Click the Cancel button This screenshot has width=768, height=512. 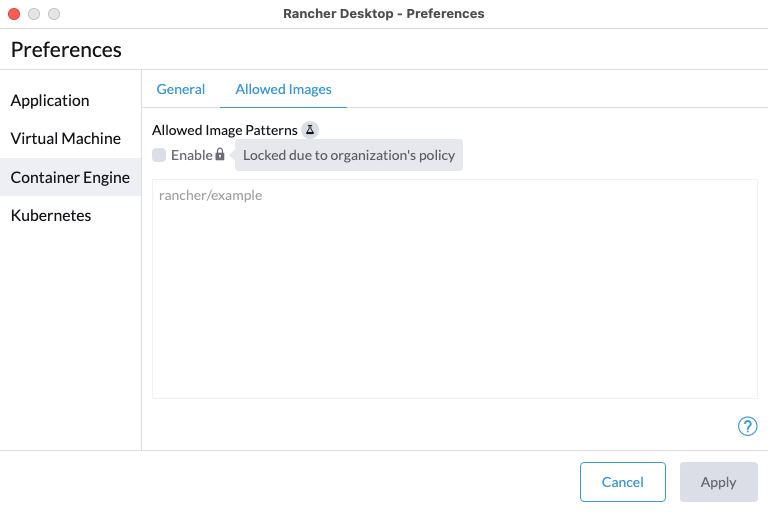[x=623, y=482]
